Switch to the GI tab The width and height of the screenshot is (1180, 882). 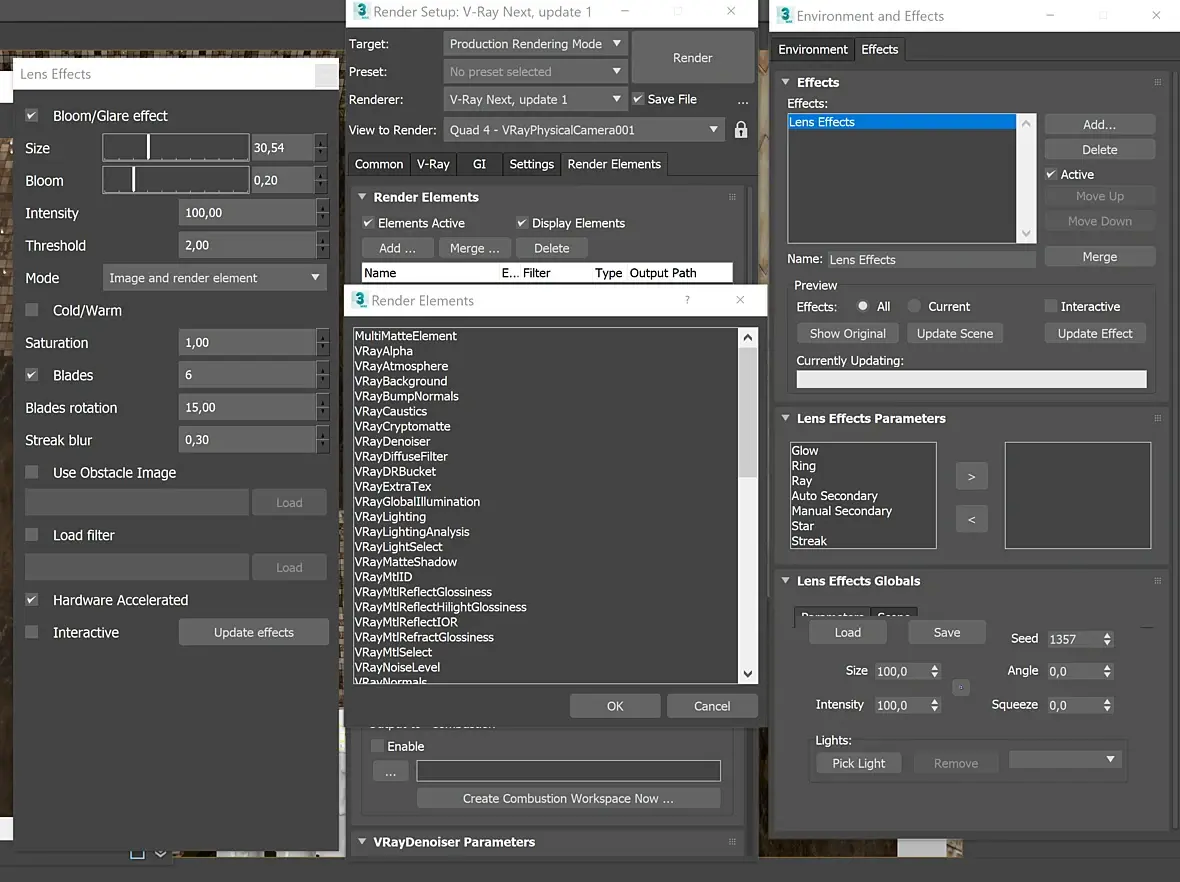click(480, 164)
